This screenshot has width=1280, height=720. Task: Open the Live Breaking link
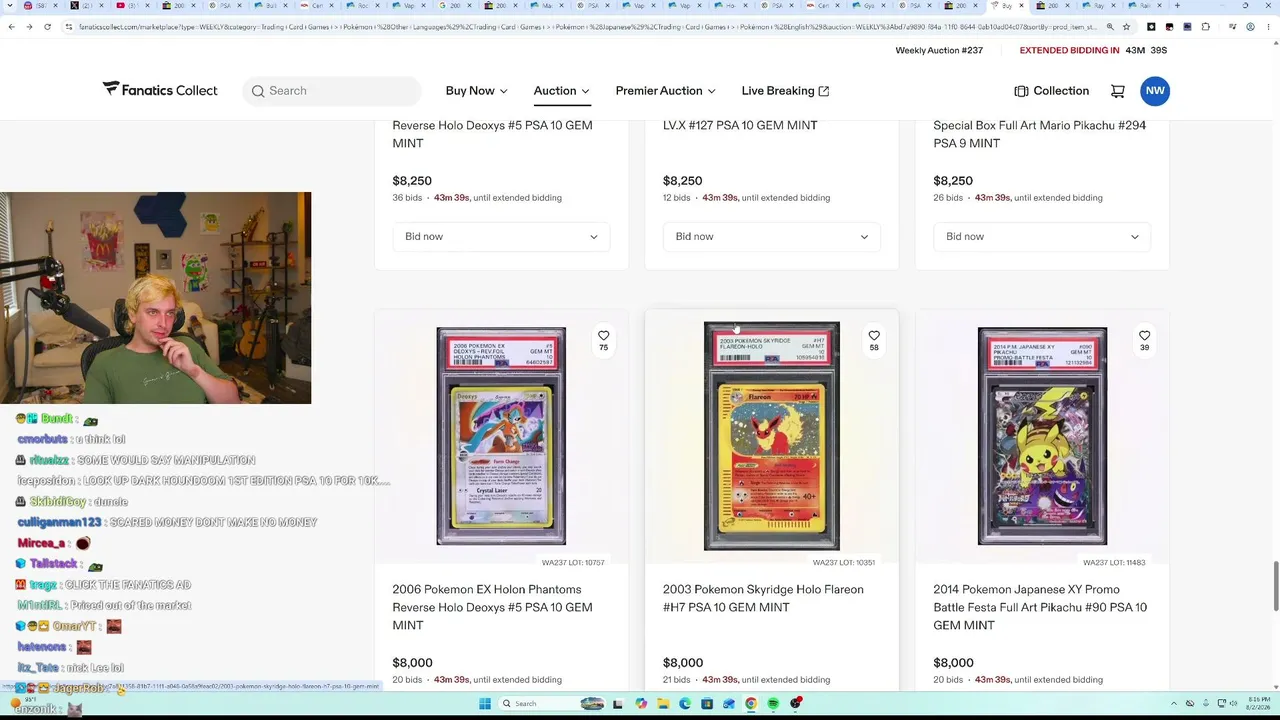click(785, 91)
